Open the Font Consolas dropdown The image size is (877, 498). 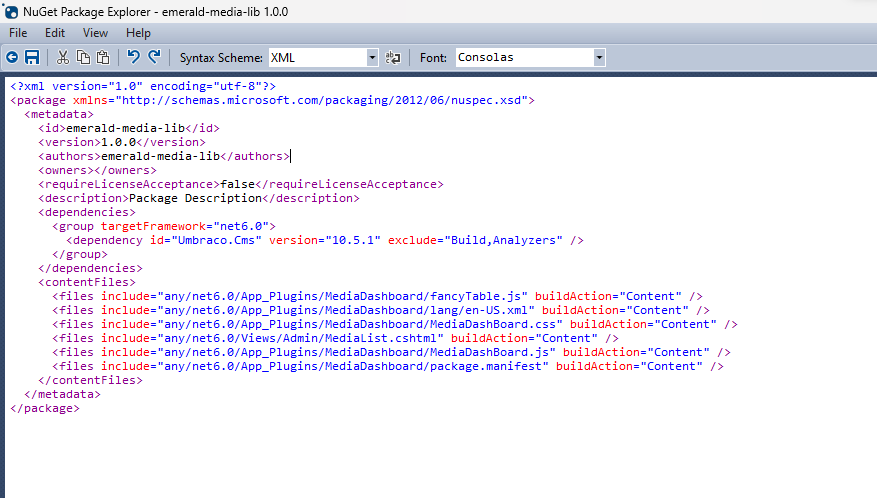pyautogui.click(x=530, y=57)
